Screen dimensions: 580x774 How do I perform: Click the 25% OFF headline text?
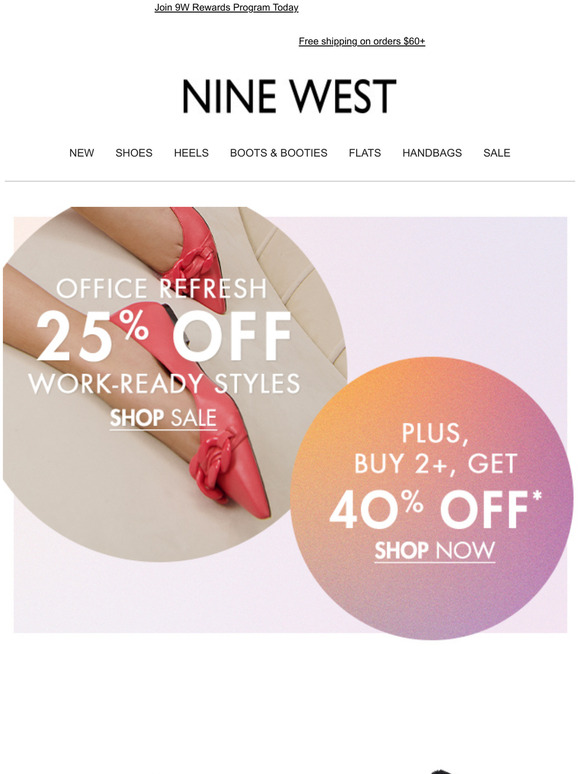[164, 337]
